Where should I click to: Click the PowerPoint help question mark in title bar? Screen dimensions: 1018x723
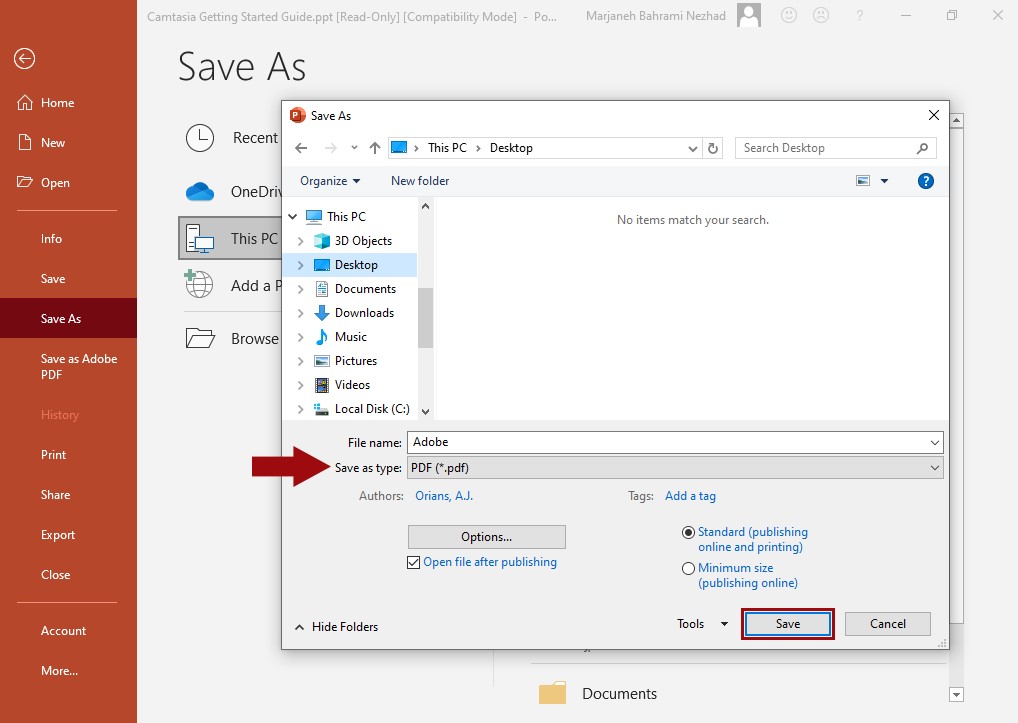(x=860, y=15)
